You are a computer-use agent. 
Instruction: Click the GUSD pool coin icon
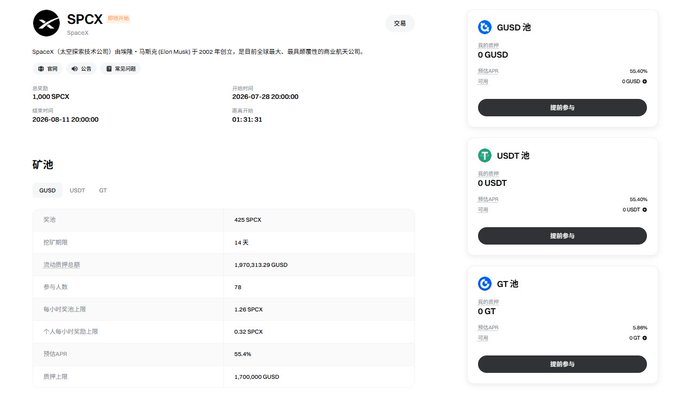485,27
